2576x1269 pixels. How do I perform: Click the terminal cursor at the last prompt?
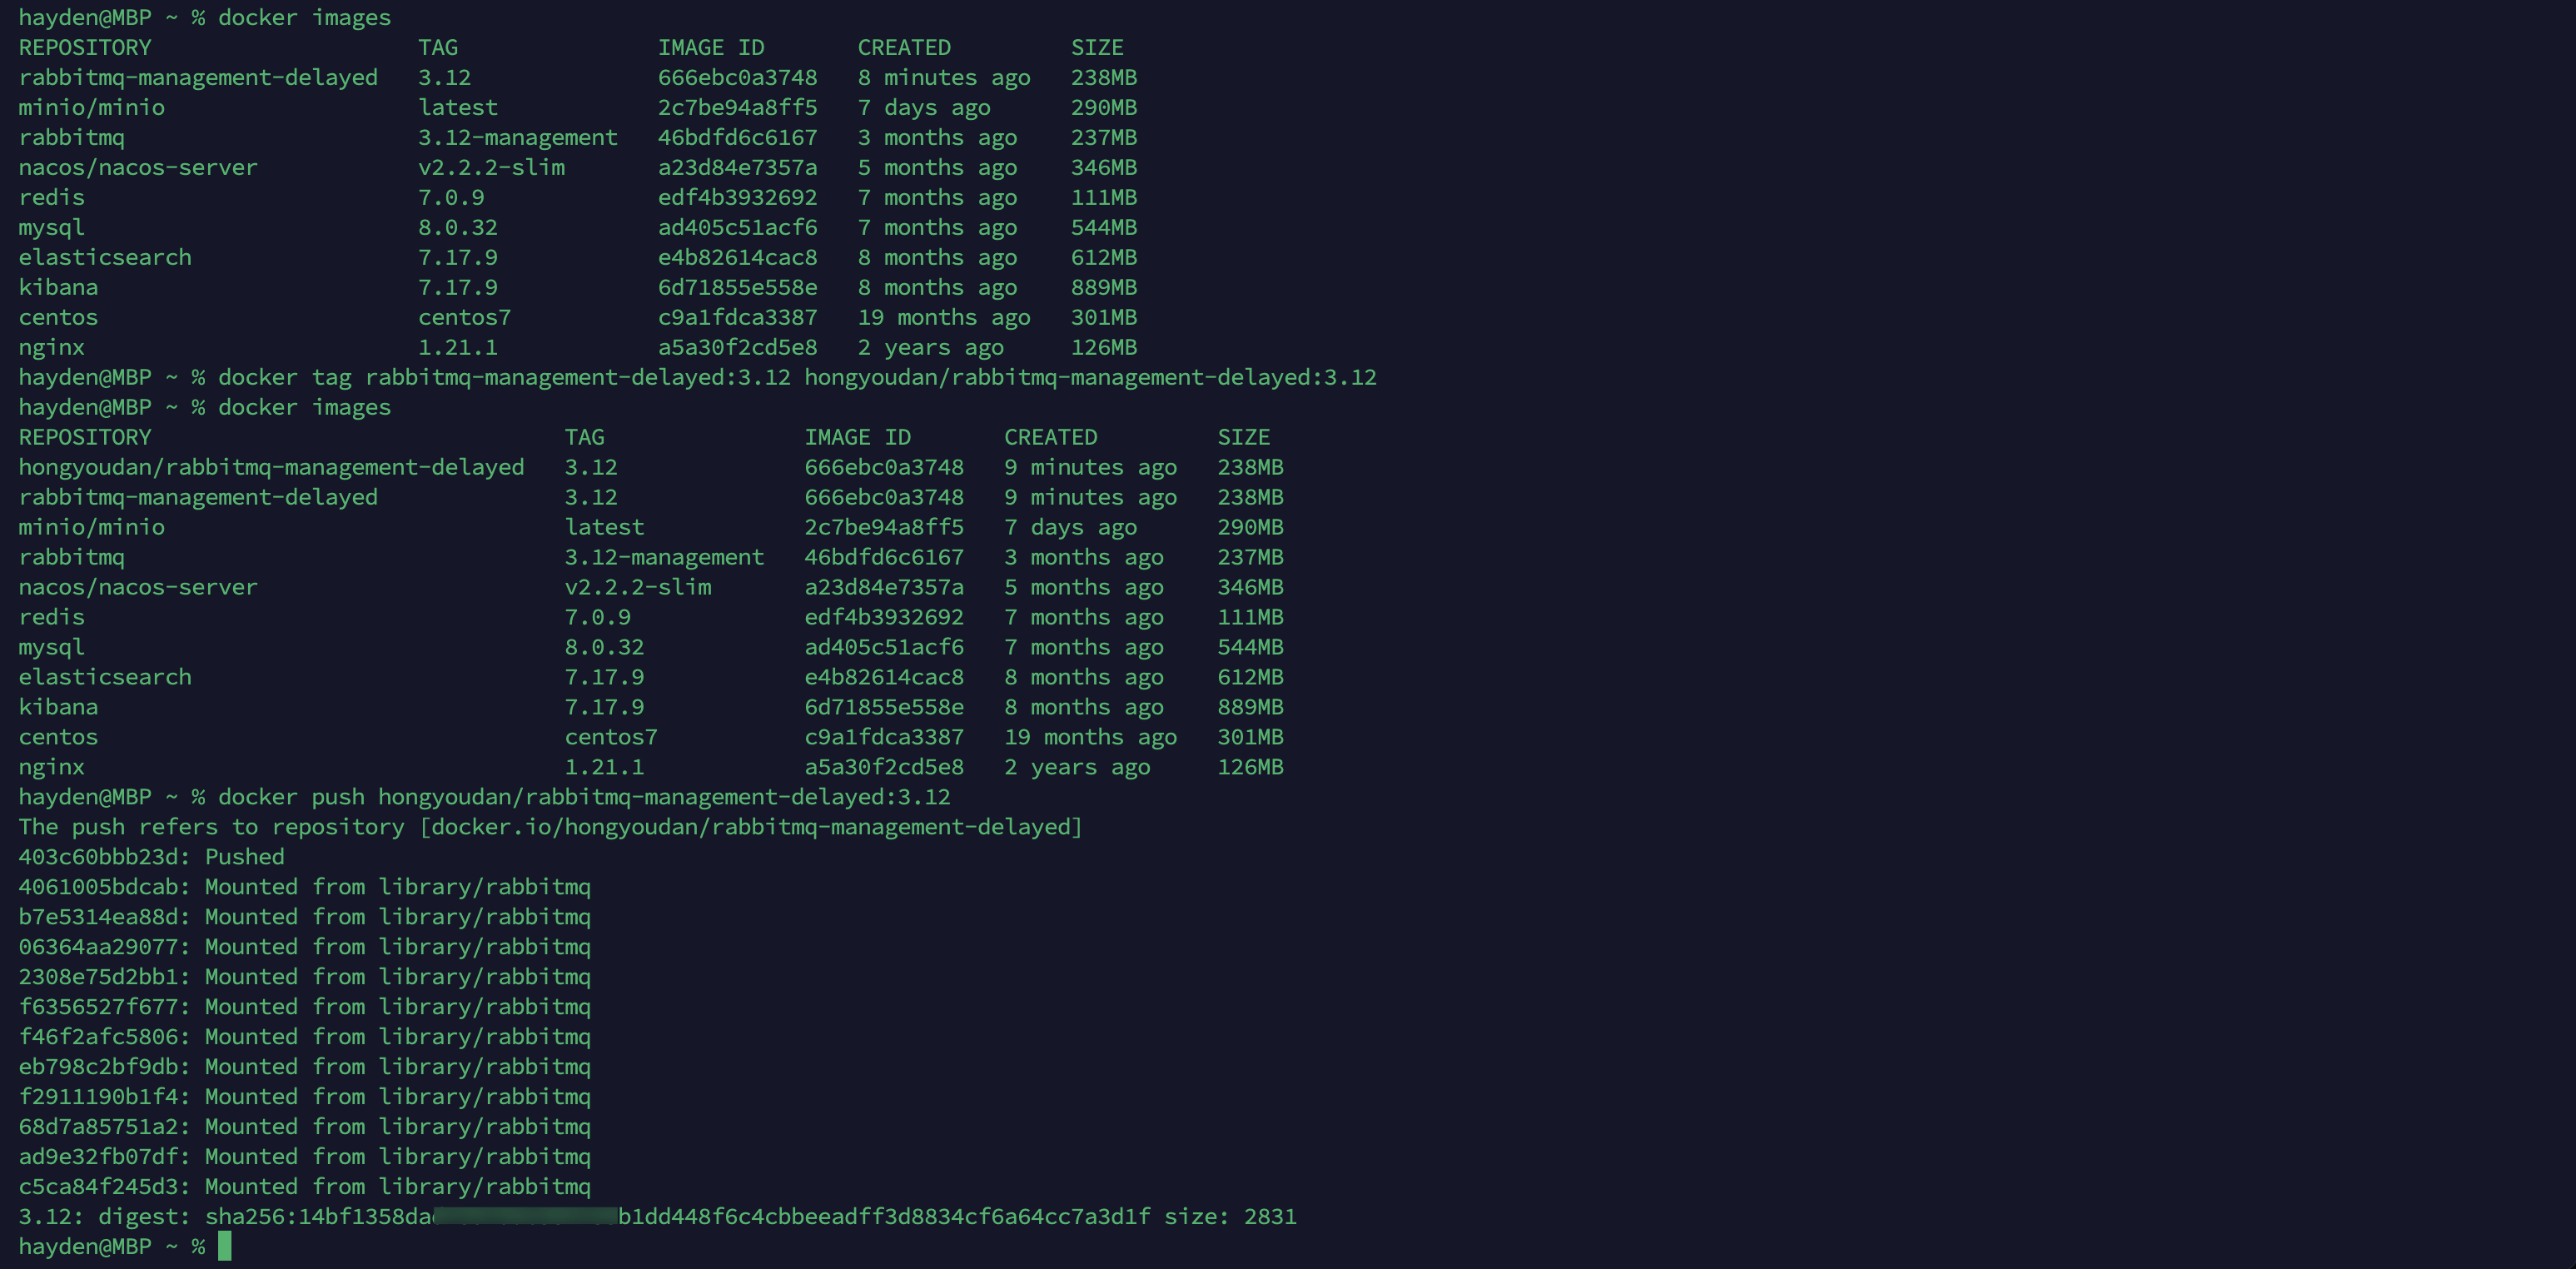pos(225,1246)
